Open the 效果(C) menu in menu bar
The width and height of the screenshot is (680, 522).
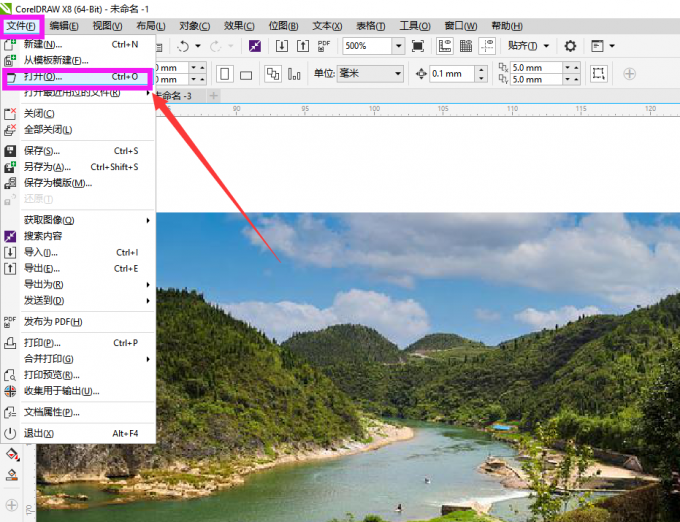click(240, 26)
